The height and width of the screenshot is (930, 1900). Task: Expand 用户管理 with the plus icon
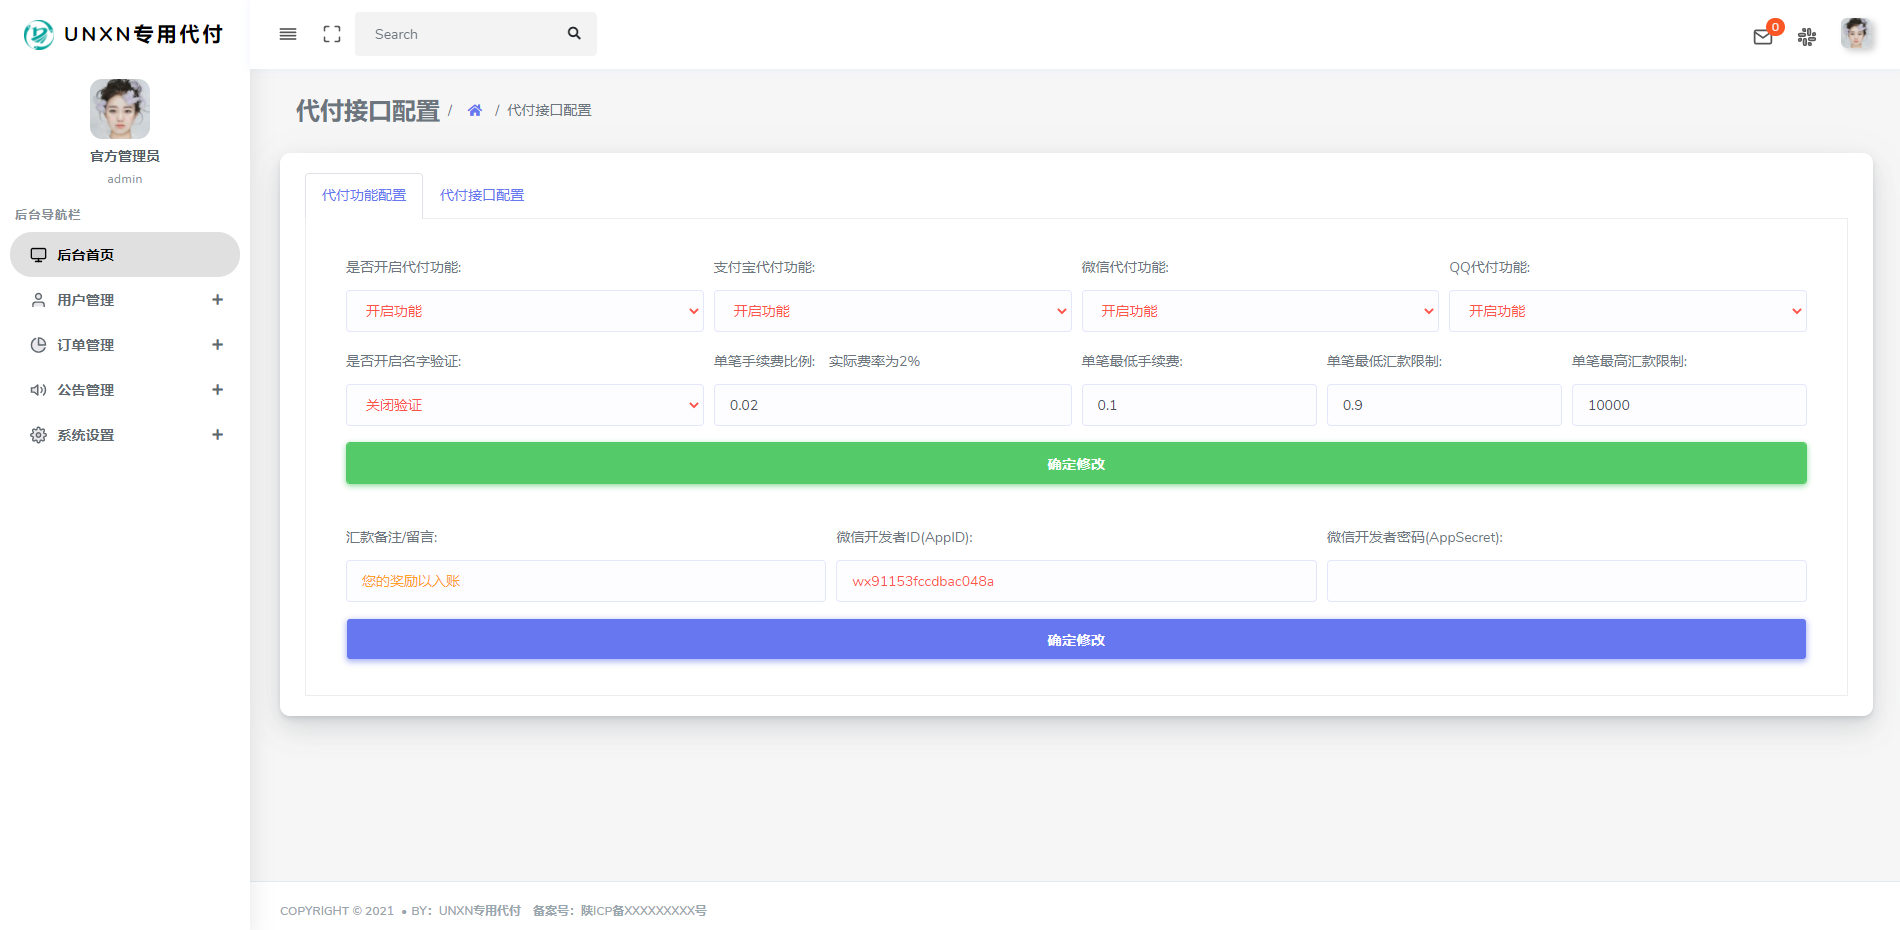click(x=217, y=300)
